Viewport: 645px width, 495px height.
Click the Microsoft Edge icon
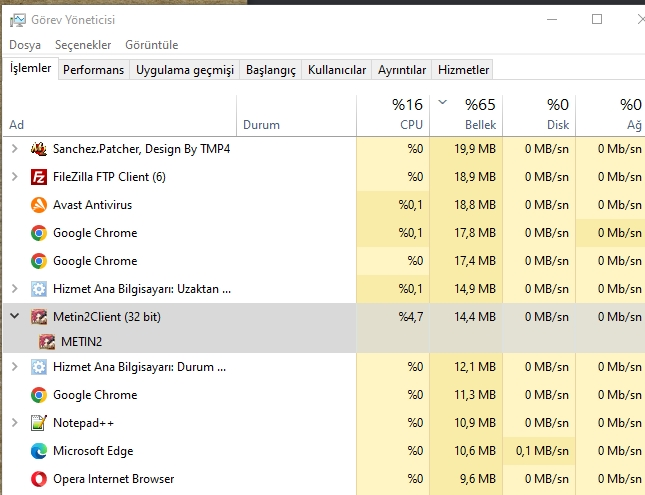click(39, 451)
